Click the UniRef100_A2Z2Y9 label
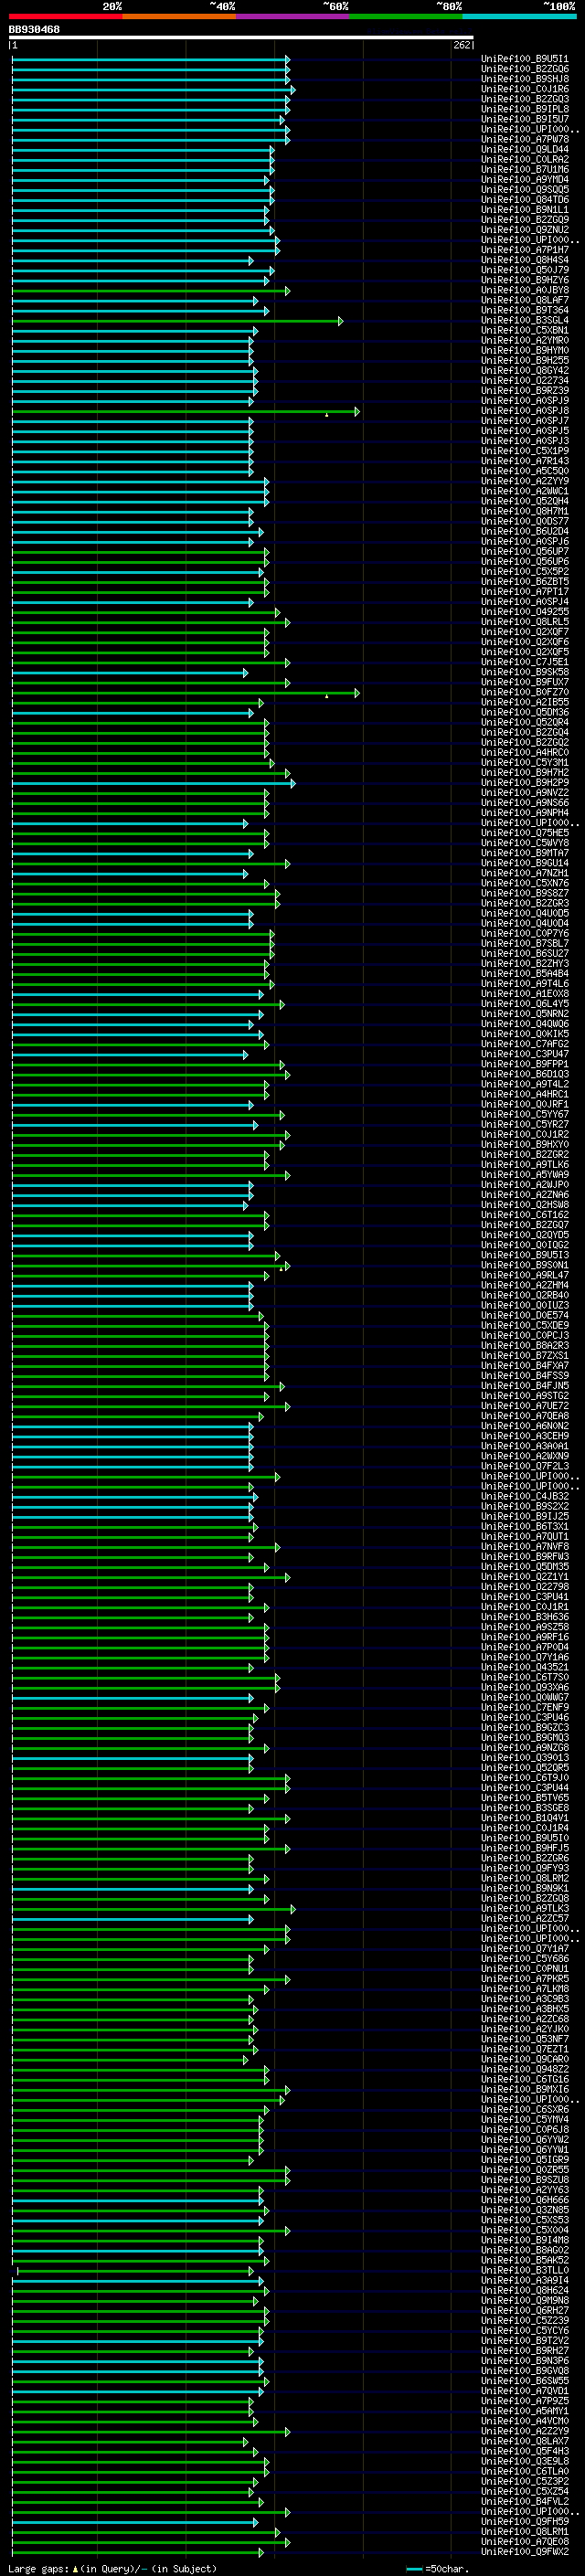This screenshot has width=585, height=2576. coord(524,2430)
